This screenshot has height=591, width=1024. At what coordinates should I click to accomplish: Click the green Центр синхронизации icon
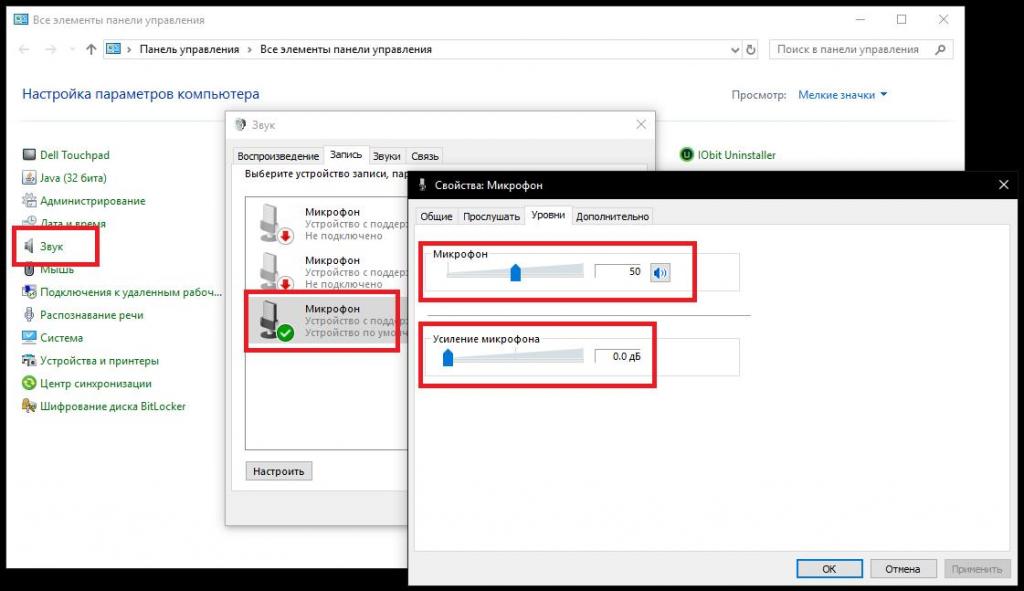[x=29, y=383]
